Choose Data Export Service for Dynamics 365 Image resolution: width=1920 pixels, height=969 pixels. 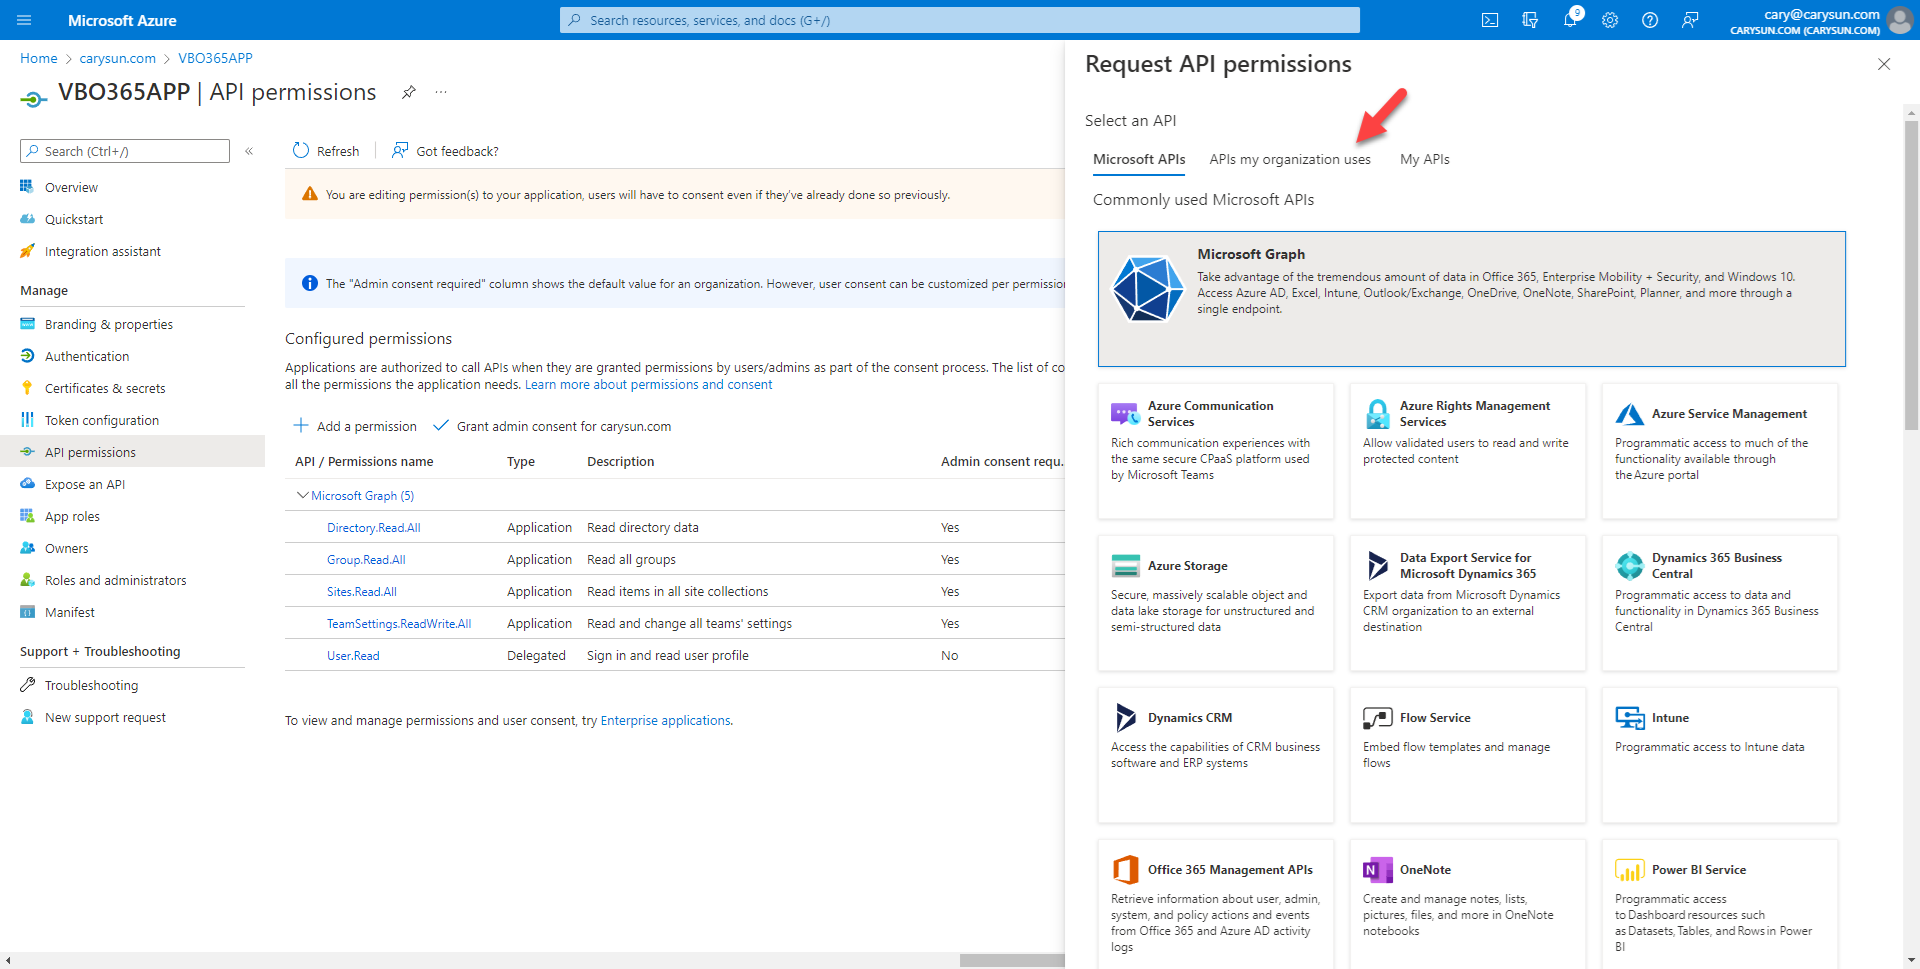(1468, 603)
